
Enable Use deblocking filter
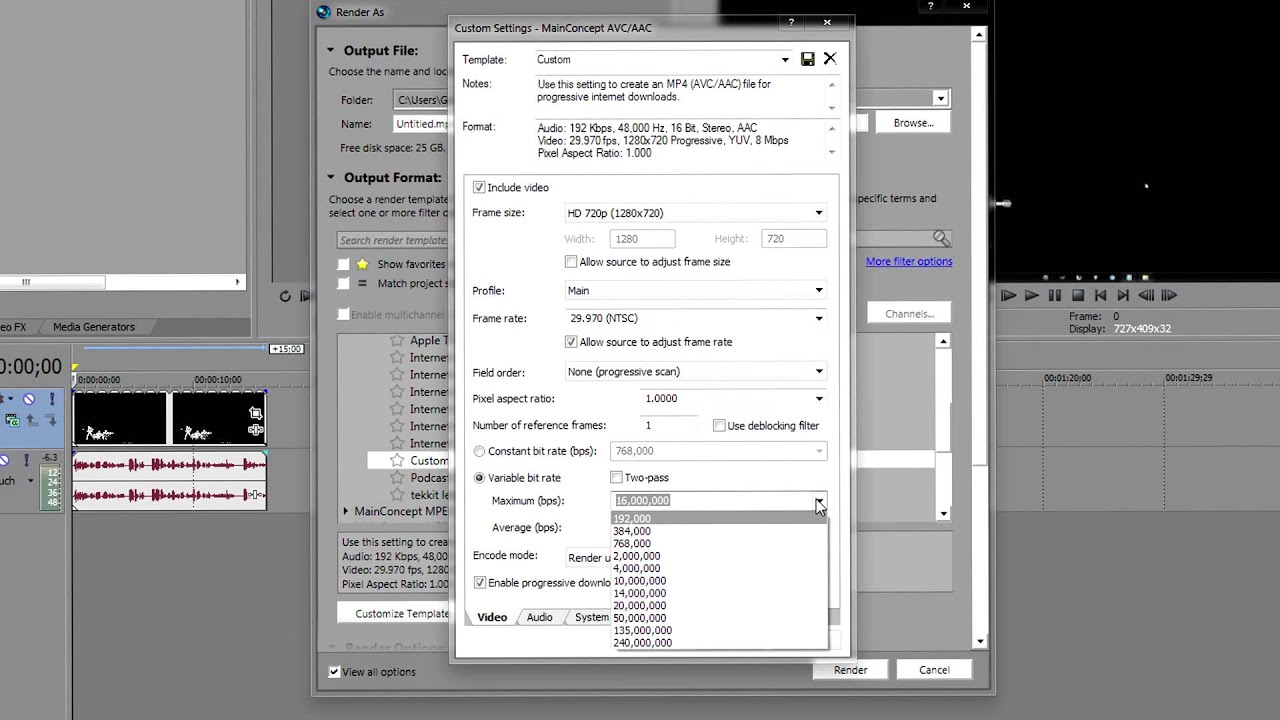[x=719, y=425]
